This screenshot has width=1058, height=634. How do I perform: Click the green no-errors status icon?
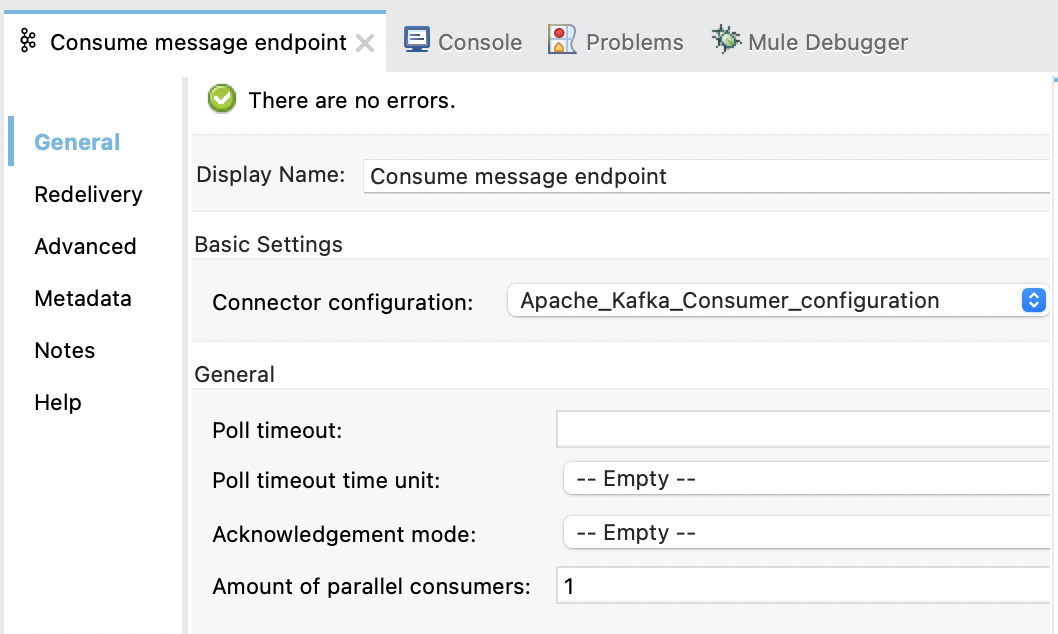(x=221, y=99)
